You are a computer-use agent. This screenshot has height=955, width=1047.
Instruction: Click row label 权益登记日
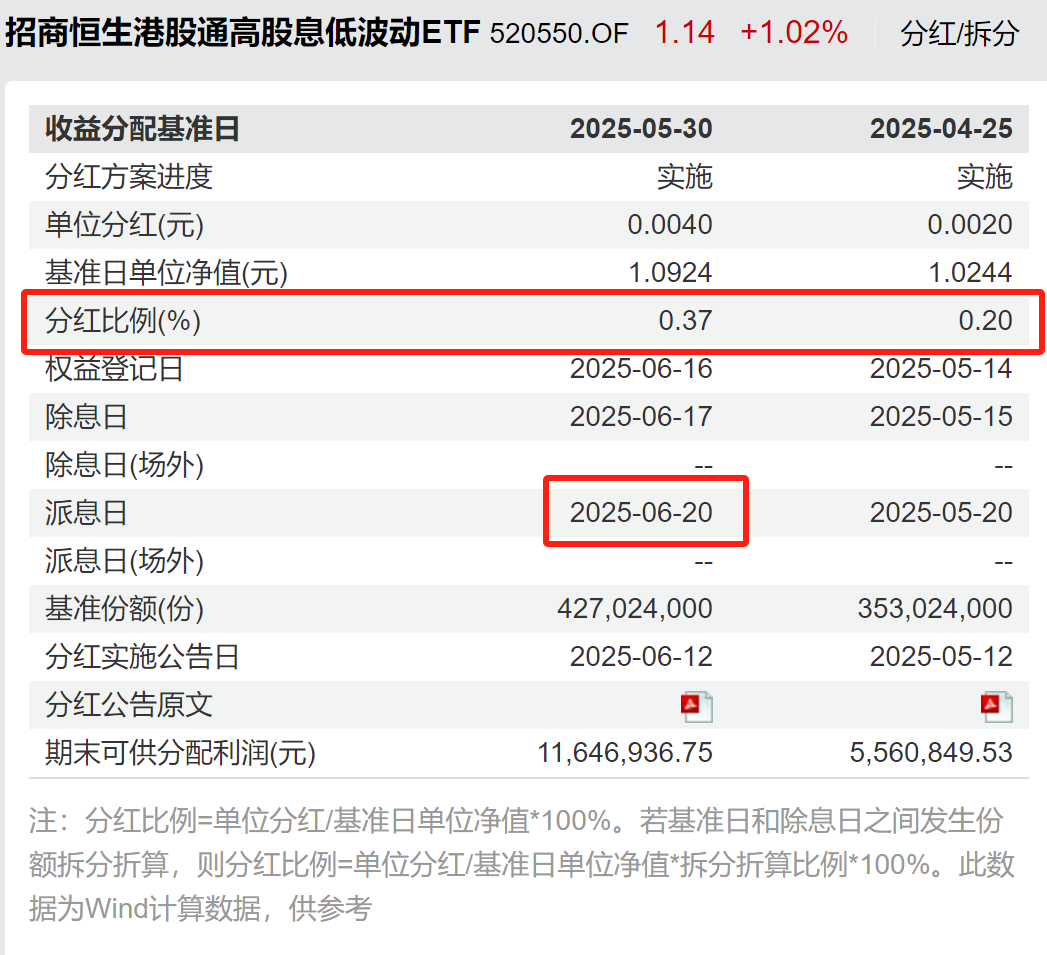pos(114,369)
